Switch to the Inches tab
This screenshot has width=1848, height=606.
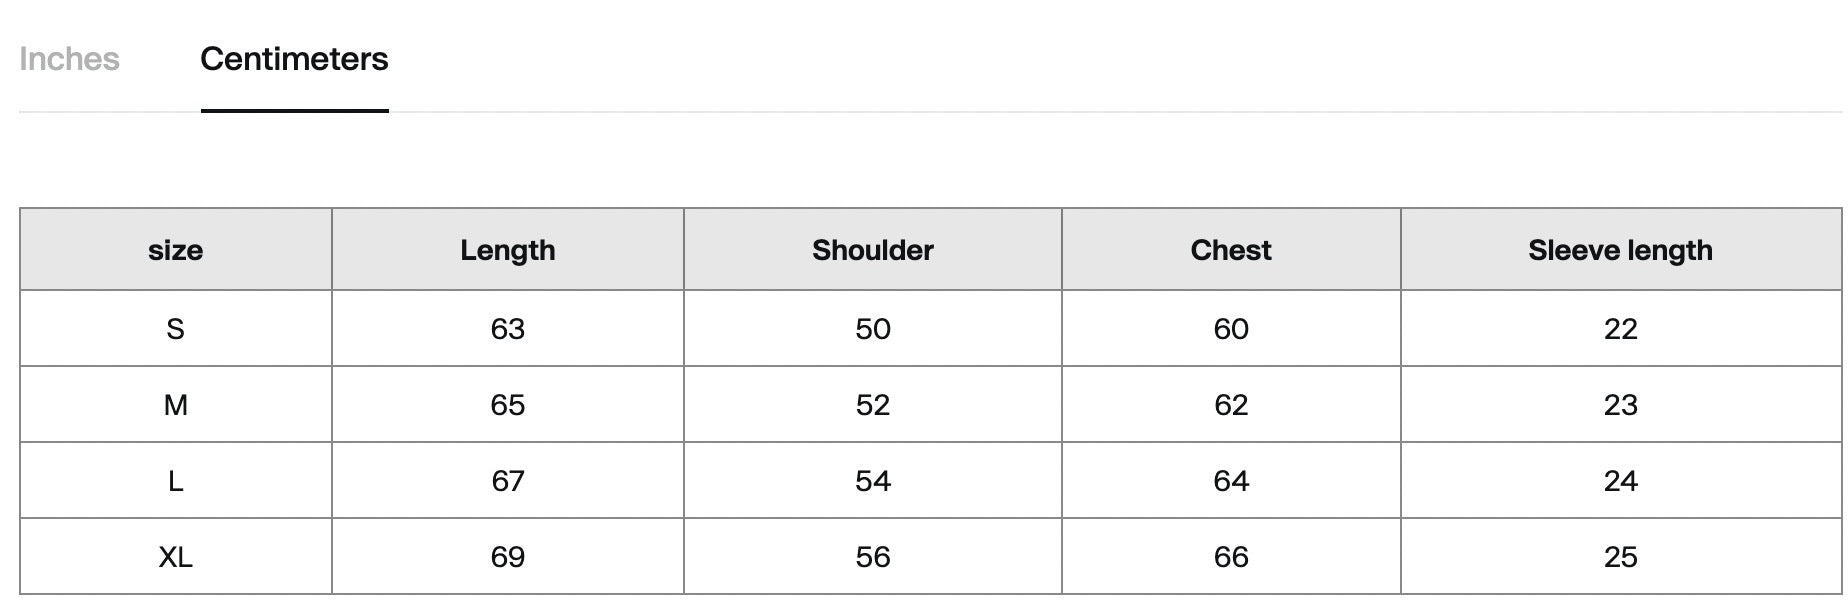click(x=69, y=59)
